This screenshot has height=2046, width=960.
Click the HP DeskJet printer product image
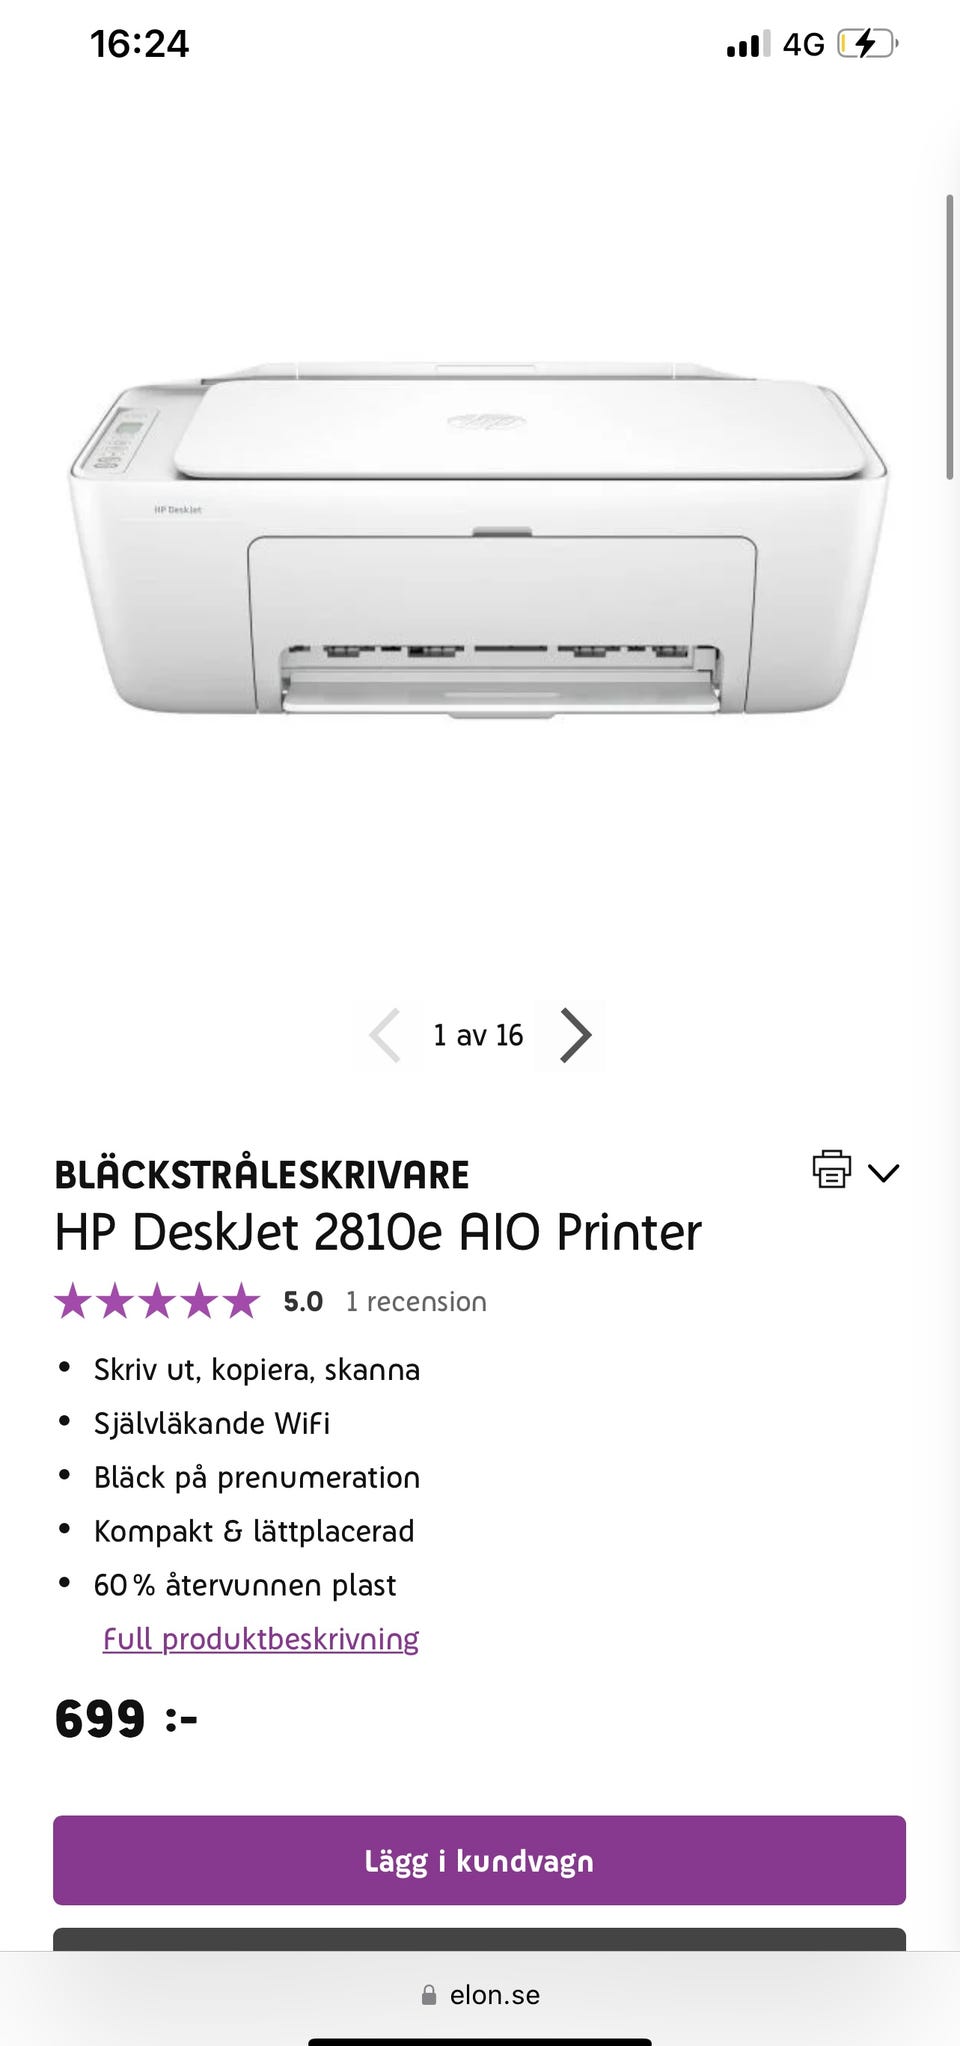(478, 540)
